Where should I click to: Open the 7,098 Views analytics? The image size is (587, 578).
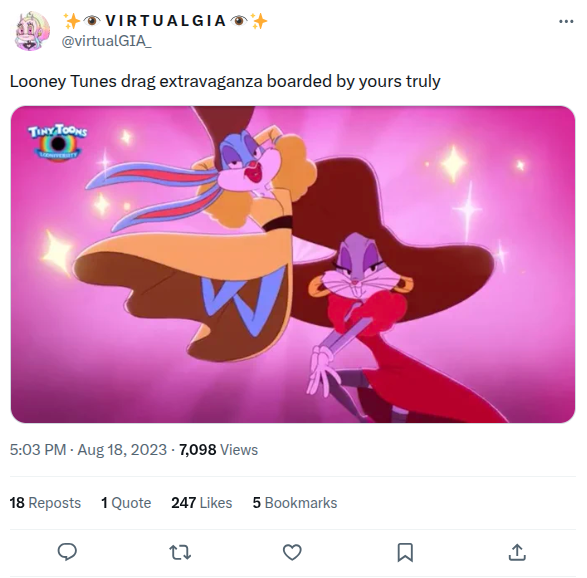[x=219, y=450]
